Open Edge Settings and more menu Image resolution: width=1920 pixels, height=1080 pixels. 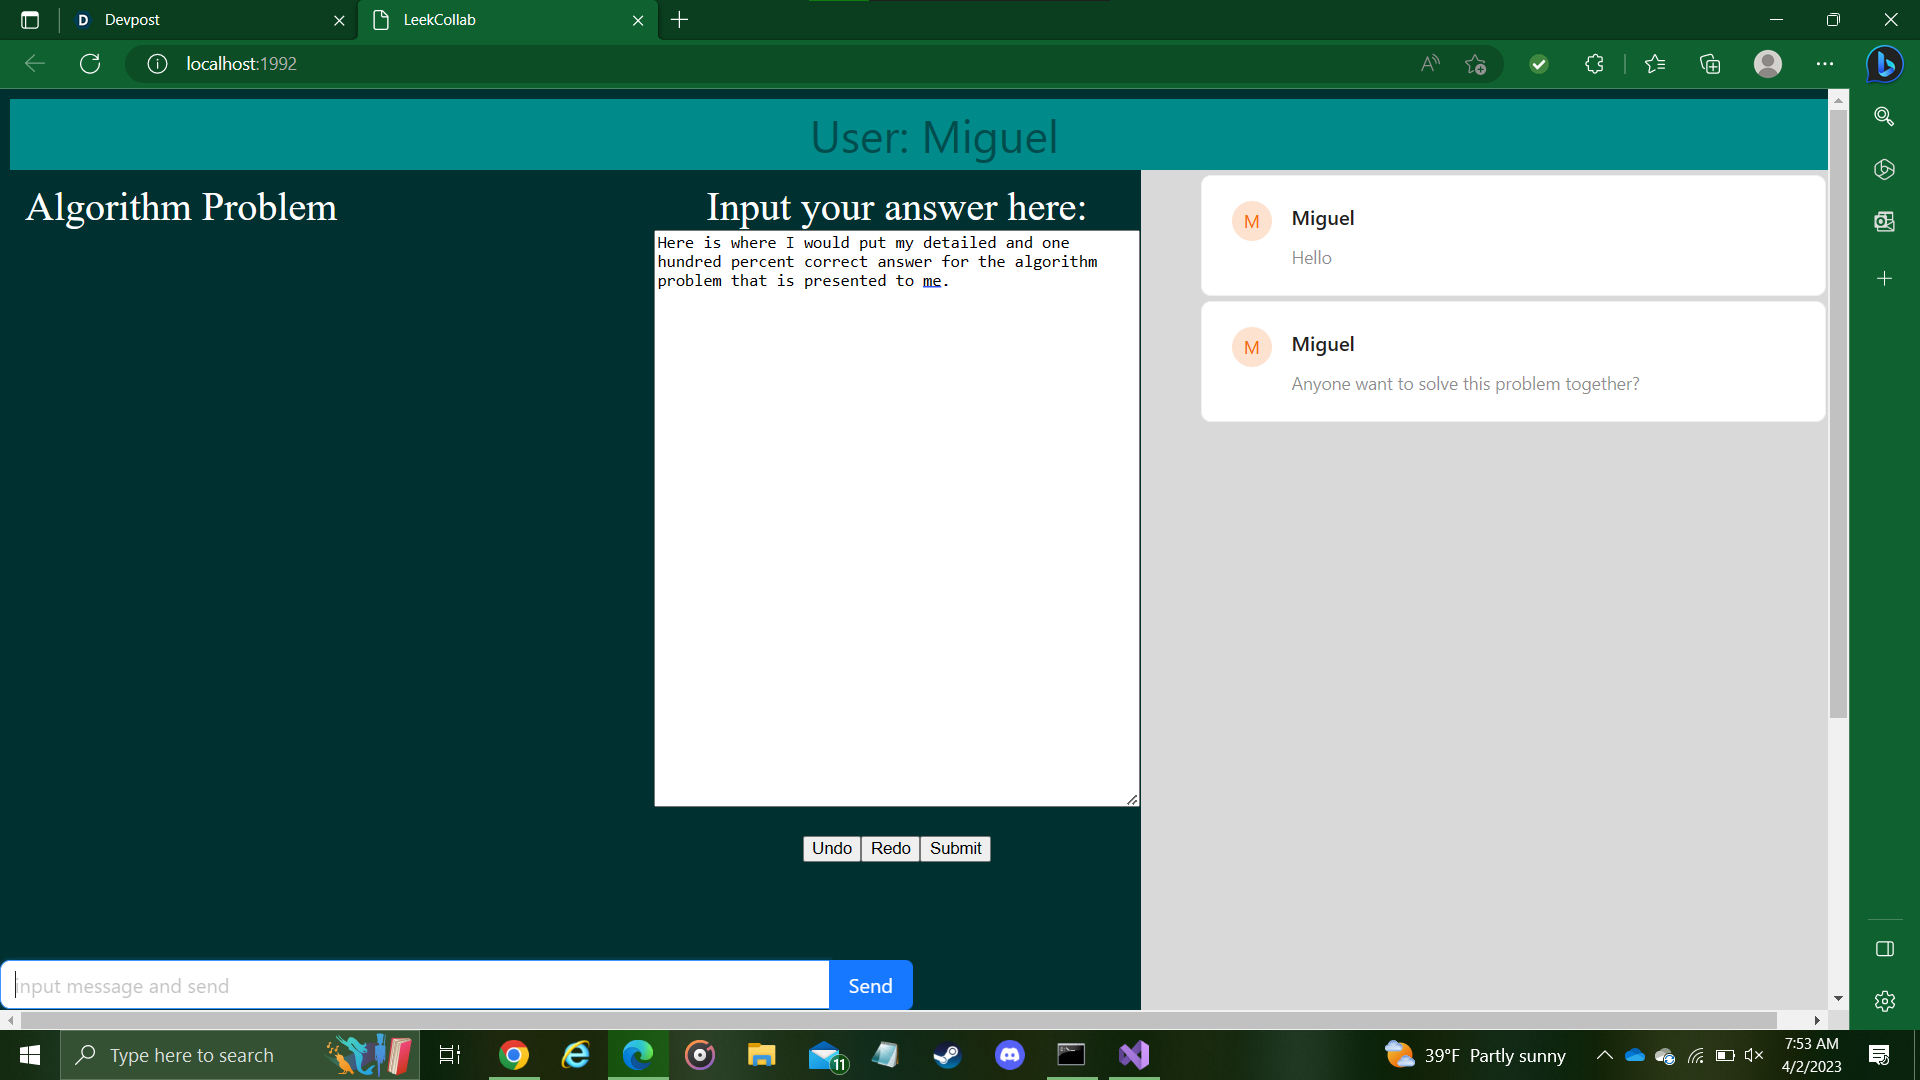point(1825,64)
